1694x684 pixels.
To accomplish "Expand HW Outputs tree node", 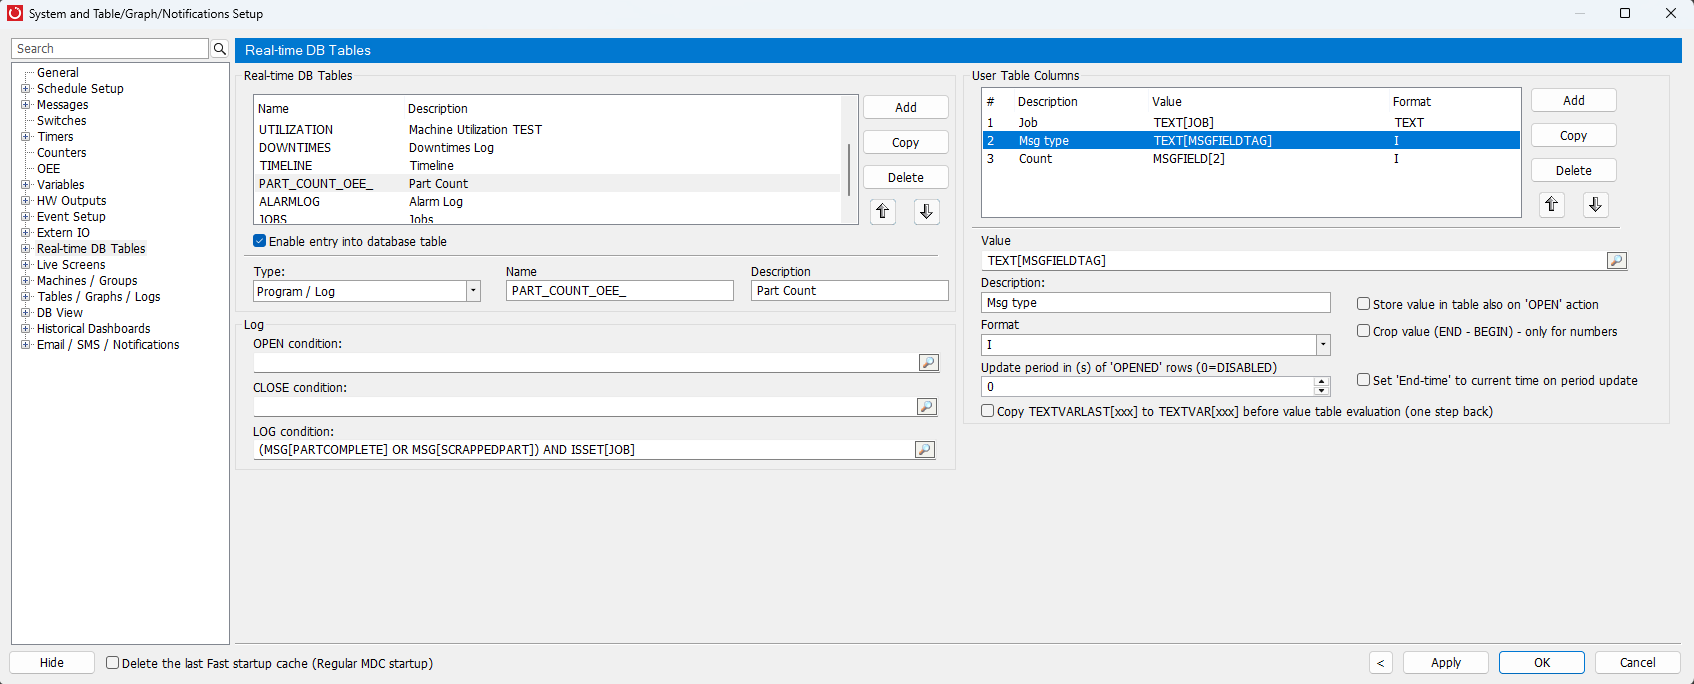I will click(x=26, y=201).
